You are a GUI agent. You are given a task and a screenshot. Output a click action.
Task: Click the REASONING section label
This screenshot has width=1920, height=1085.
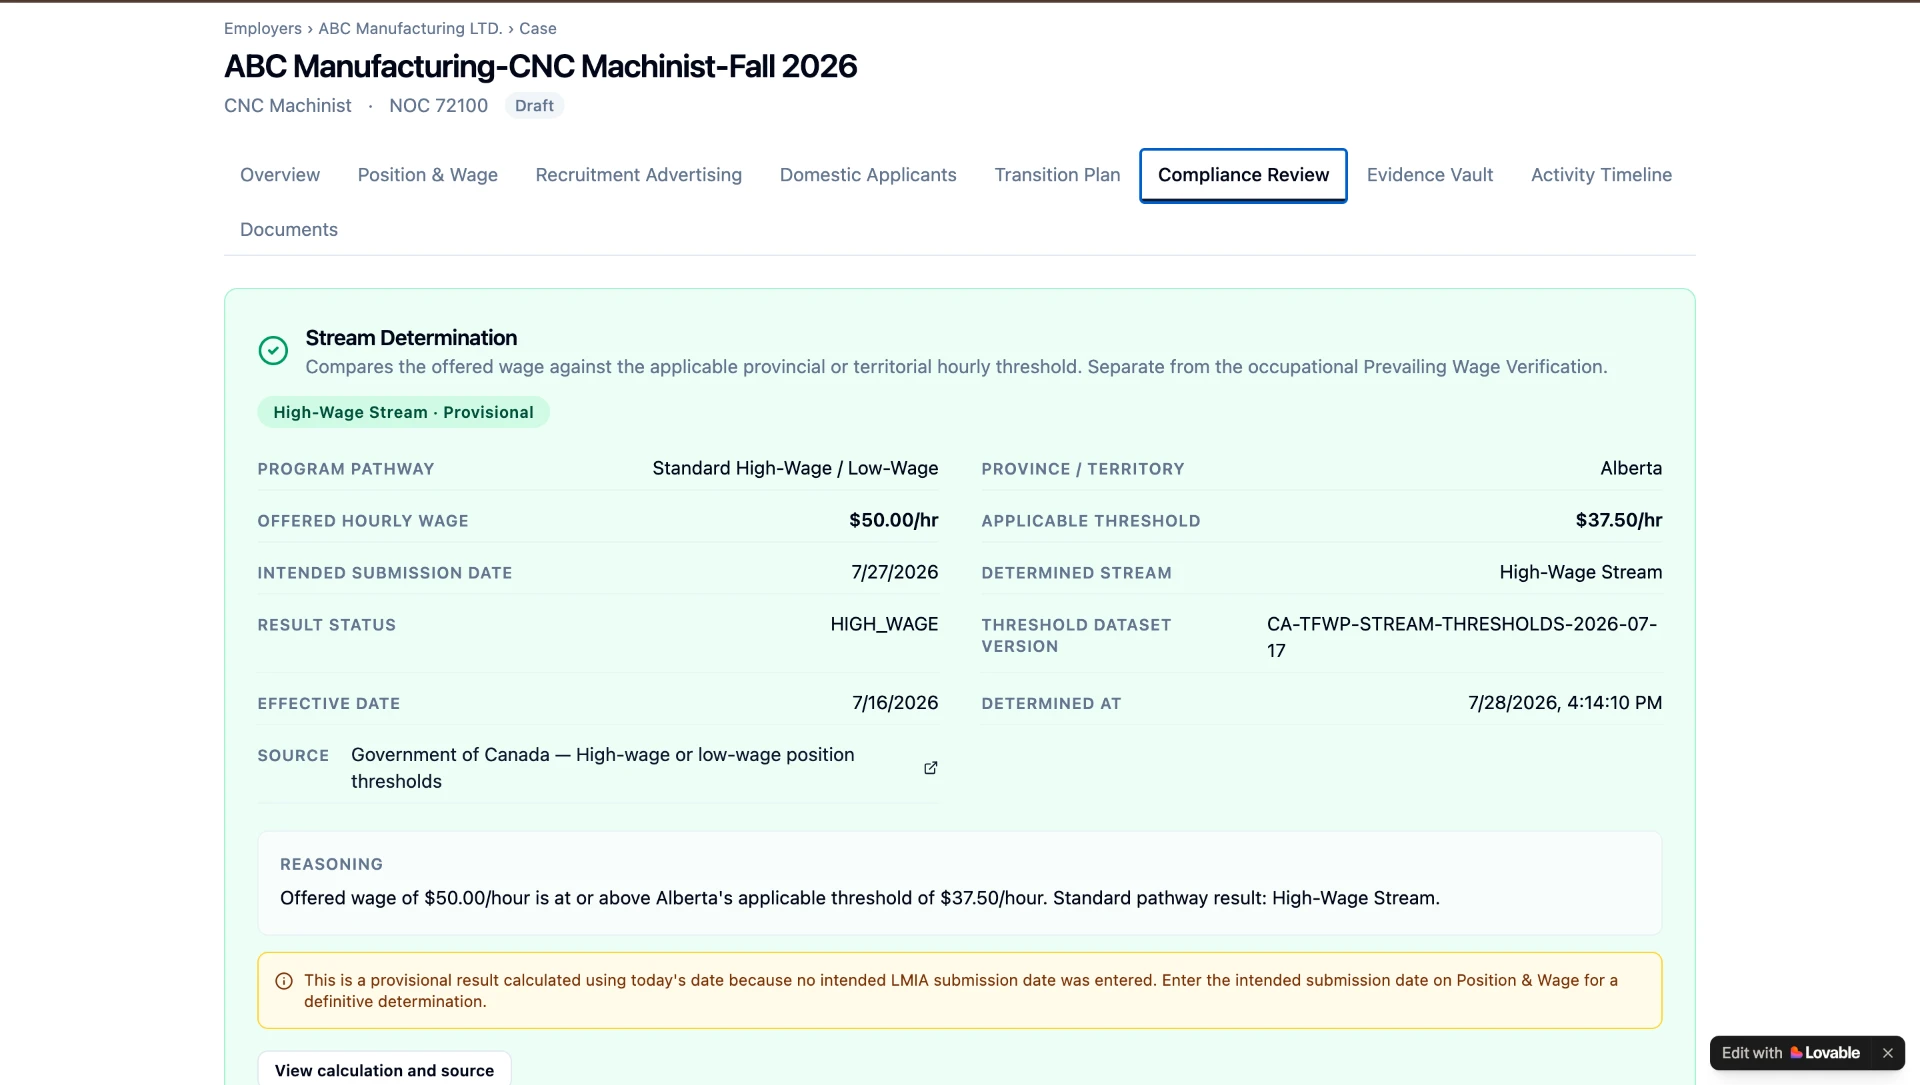coord(331,864)
